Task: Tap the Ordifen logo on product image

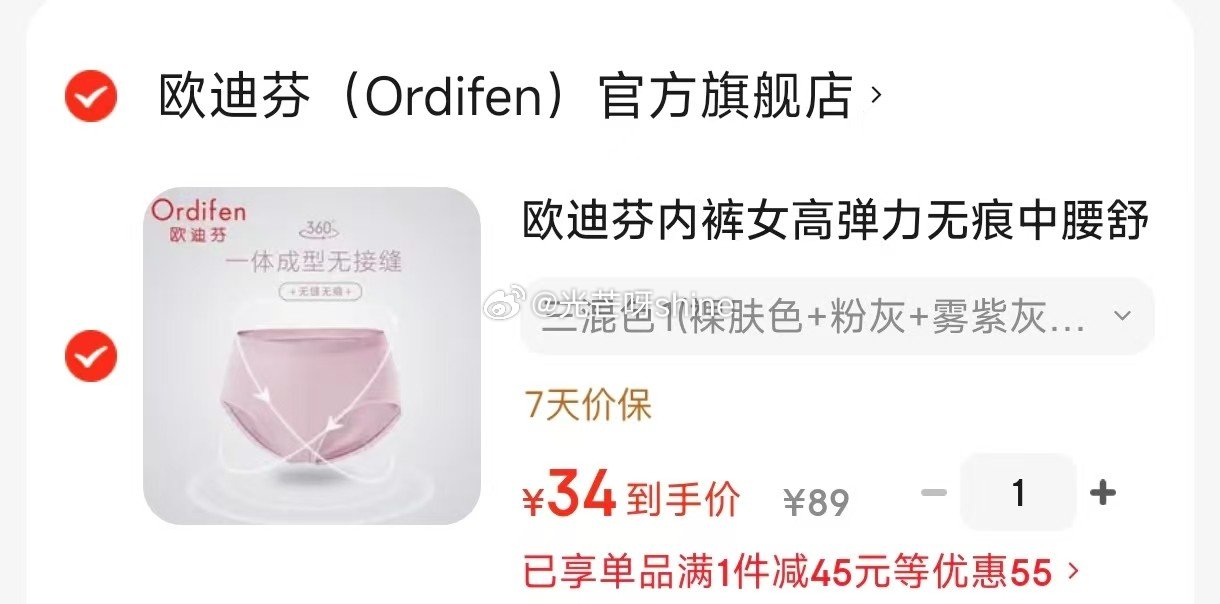Action: coord(198,221)
